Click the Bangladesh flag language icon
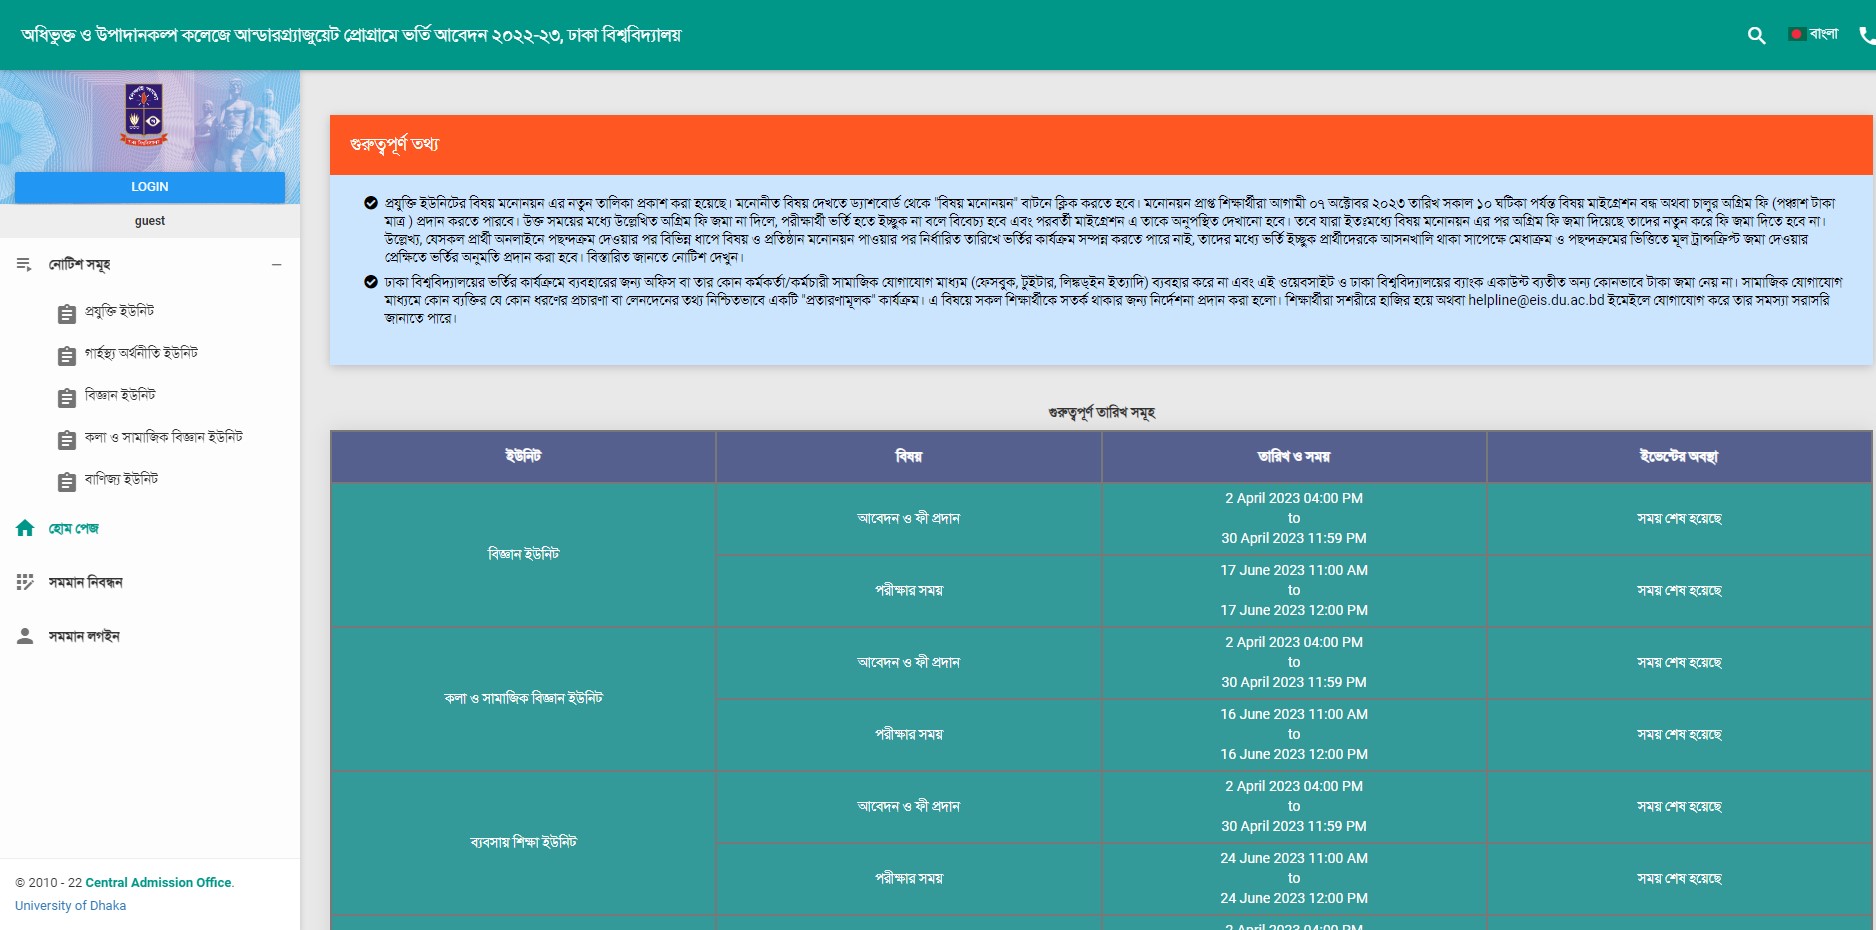1876x930 pixels. (1796, 34)
